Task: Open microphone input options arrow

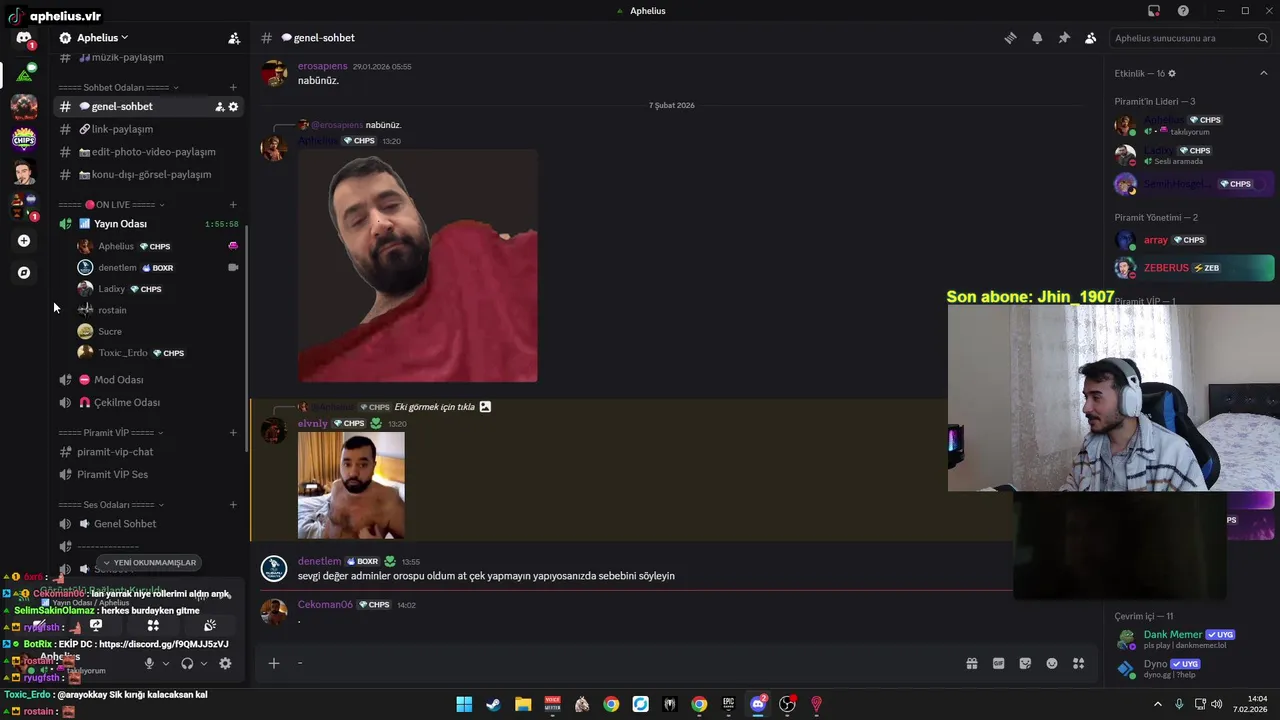Action: 166,663
